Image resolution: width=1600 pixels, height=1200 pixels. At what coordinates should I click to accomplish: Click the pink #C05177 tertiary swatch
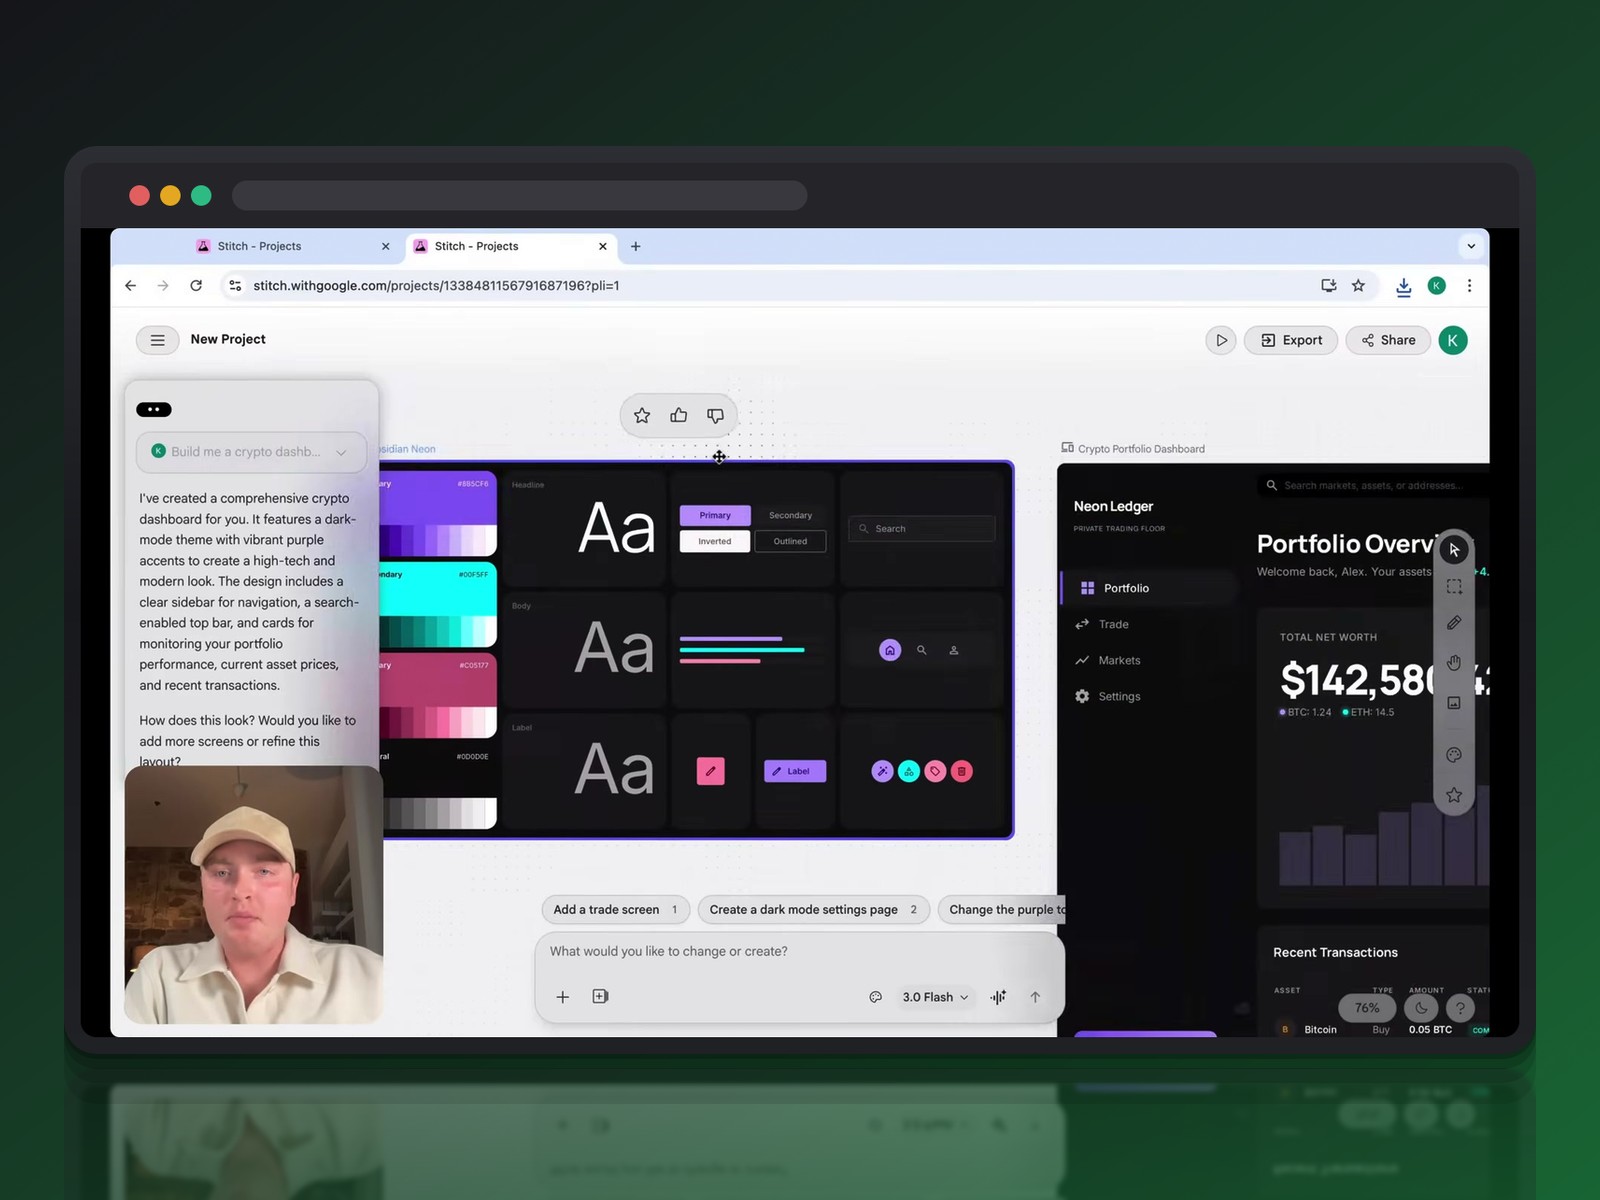pos(438,695)
